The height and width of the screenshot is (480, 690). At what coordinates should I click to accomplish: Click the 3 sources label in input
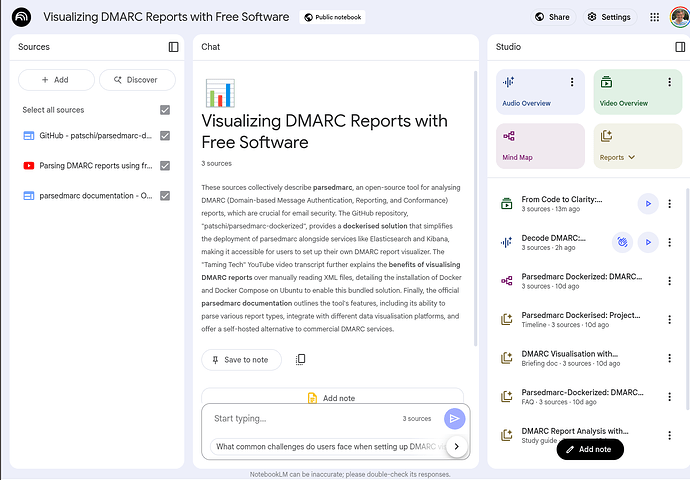[x=417, y=418]
